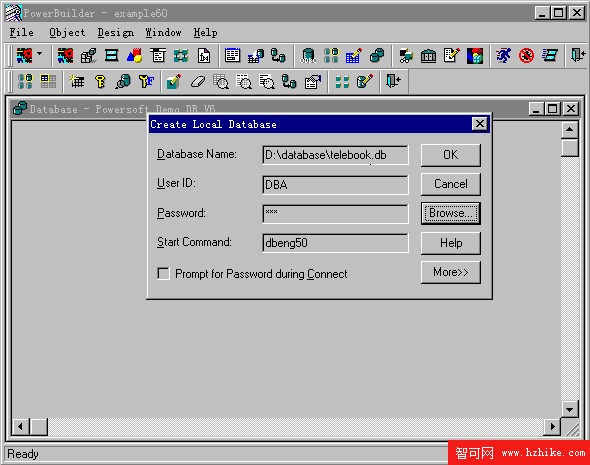Open the DB Profile toolbar icon
This screenshot has height=465, width=590.
[x=331, y=56]
